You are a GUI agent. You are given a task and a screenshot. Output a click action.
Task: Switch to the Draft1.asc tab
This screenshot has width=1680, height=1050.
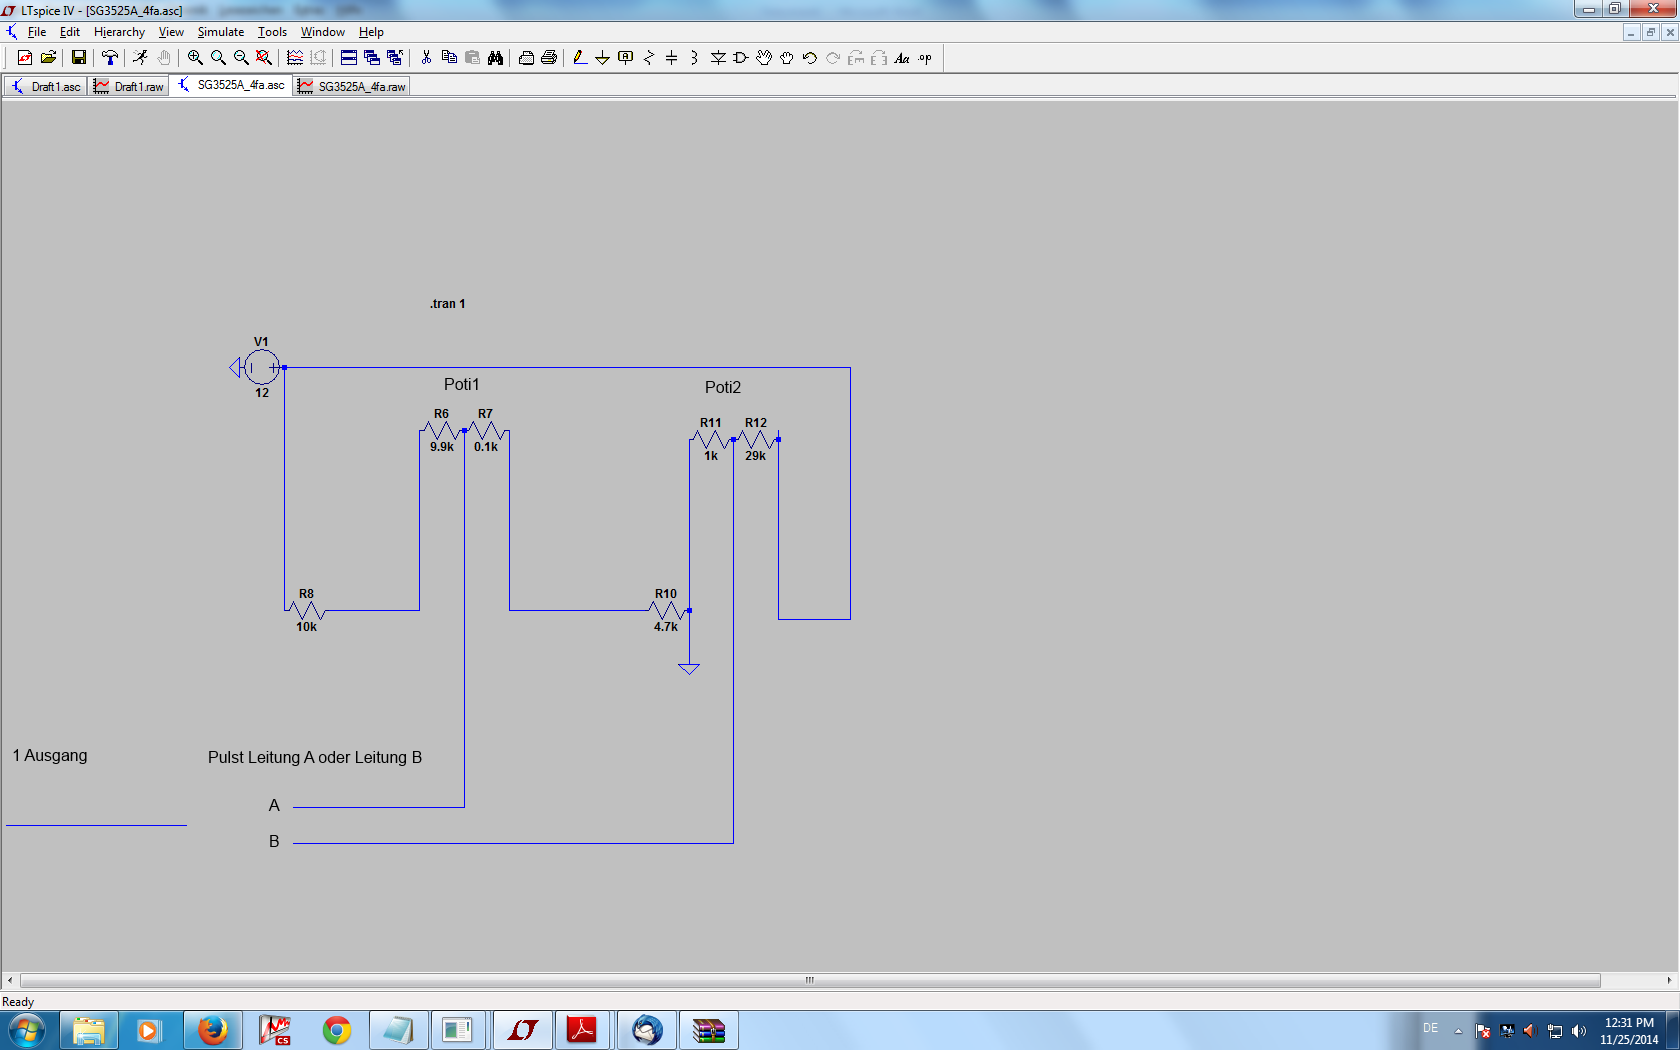pyautogui.click(x=46, y=87)
